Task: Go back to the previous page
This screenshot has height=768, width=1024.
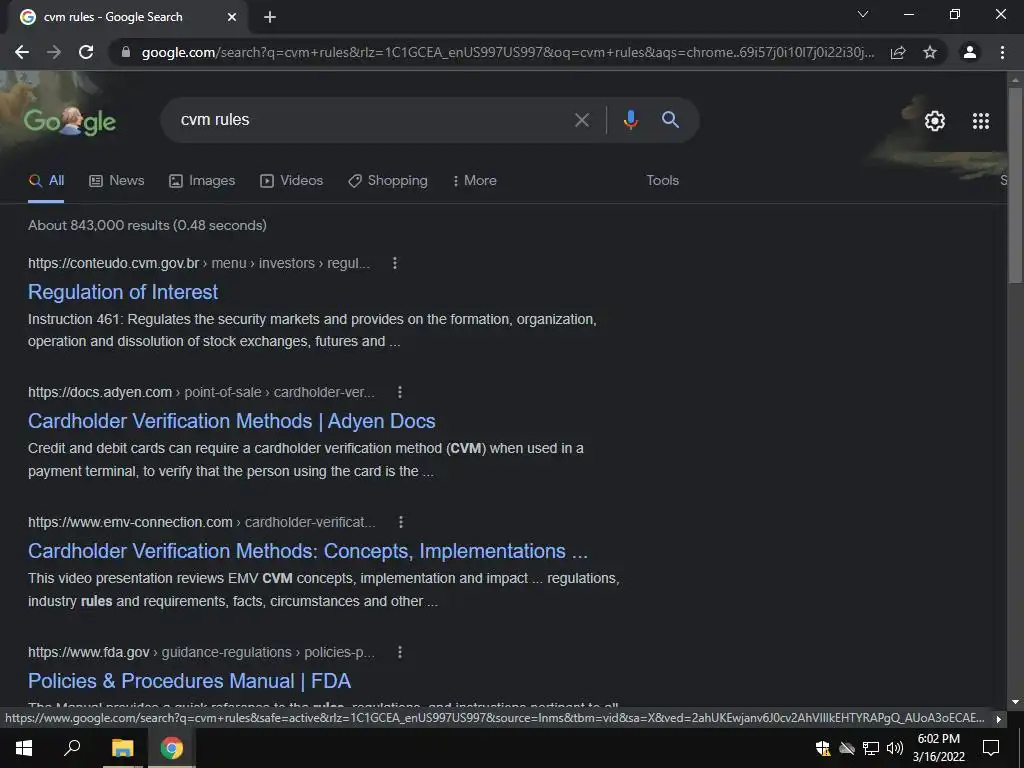Action: pos(22,52)
